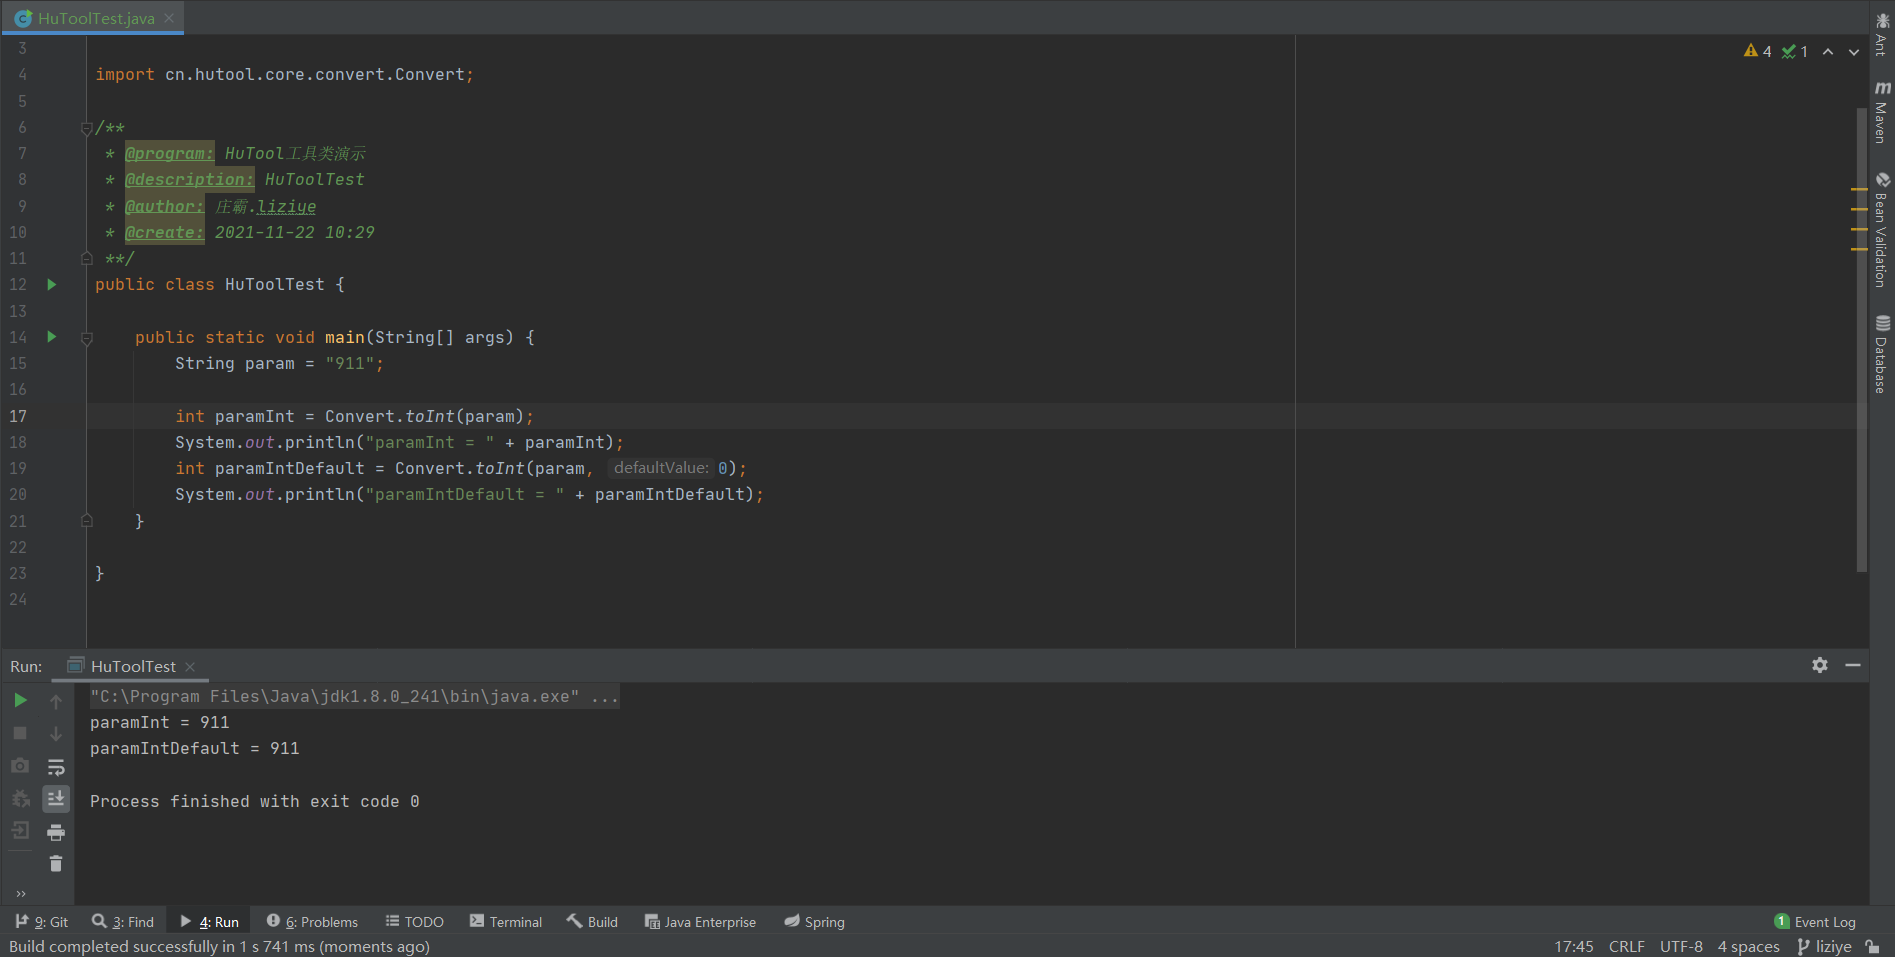Open Git branch liziye menu
The height and width of the screenshot is (957, 1895).
[x=1824, y=946]
